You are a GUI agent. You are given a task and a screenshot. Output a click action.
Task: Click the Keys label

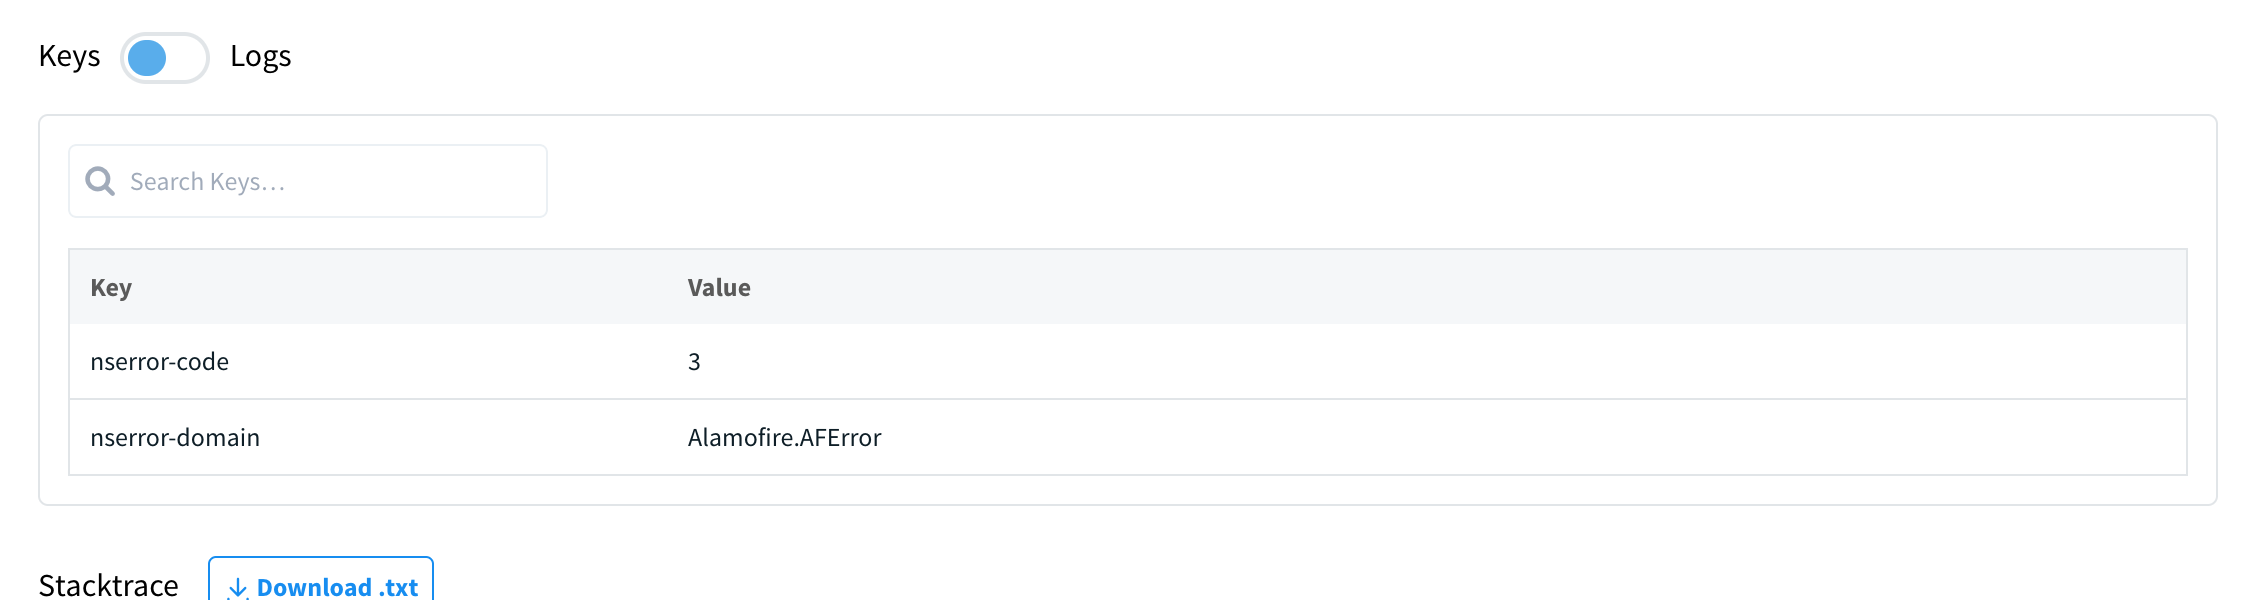click(69, 56)
